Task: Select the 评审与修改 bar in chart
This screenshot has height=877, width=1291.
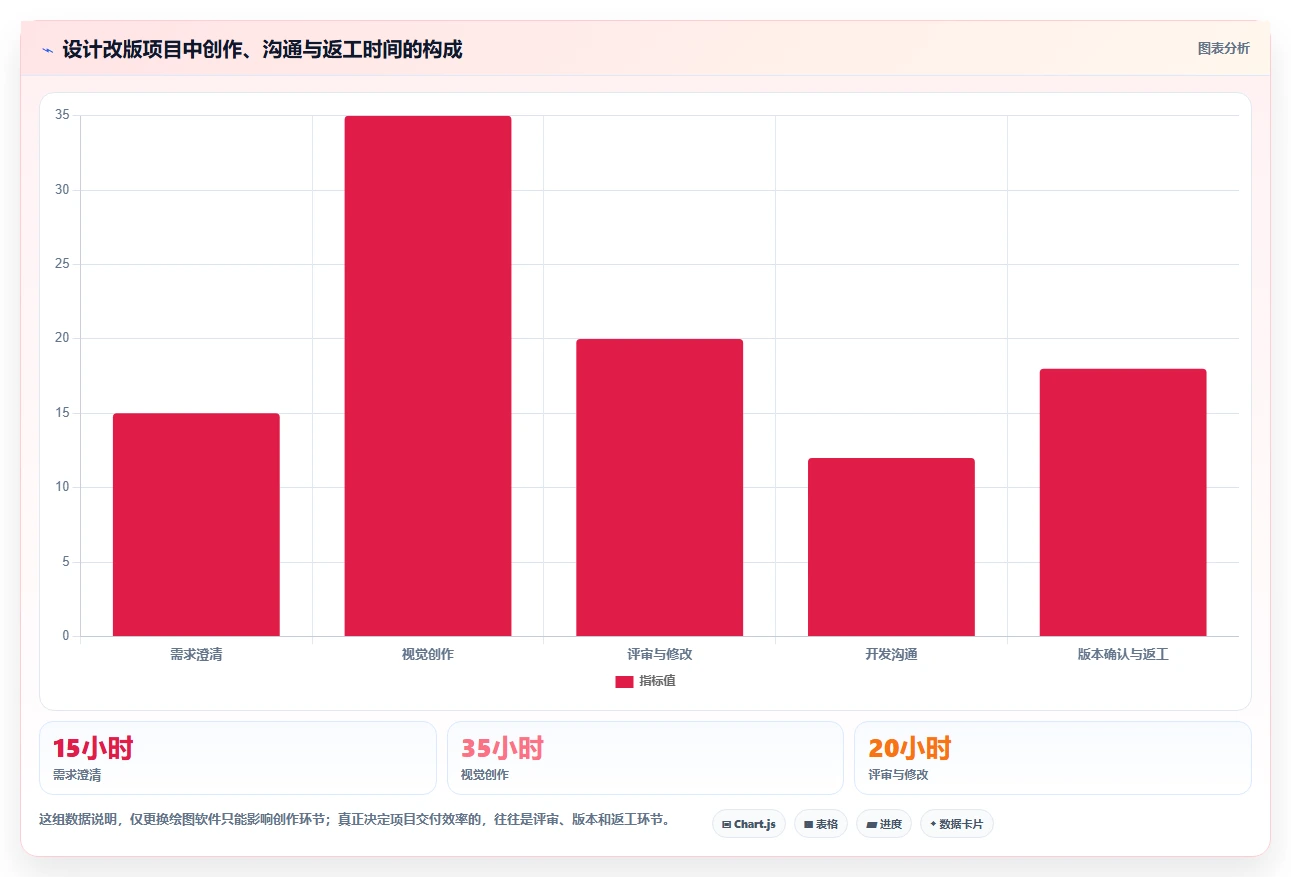Action: tap(659, 487)
